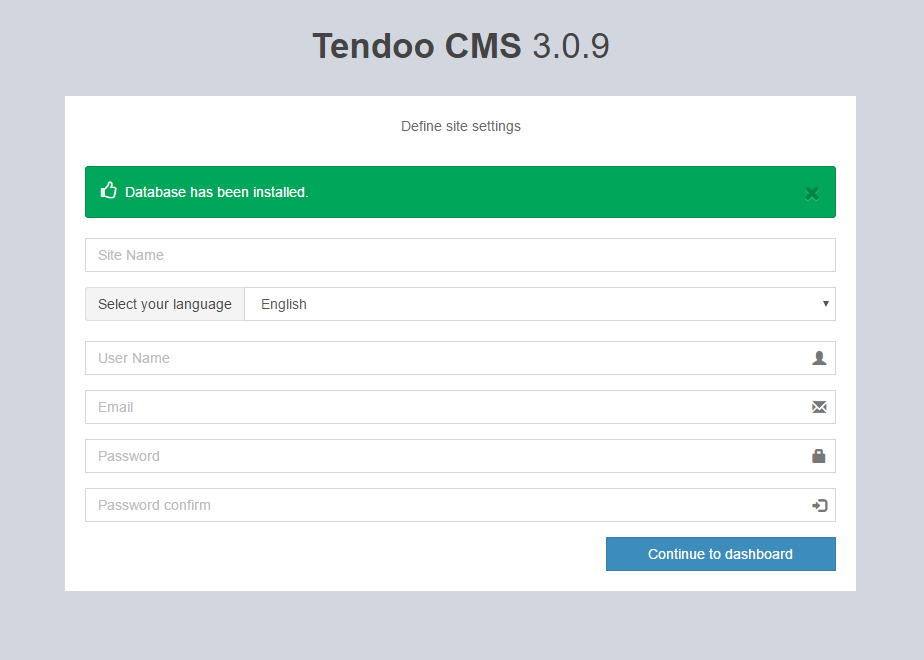The width and height of the screenshot is (924, 660).
Task: Dismiss the Database installed alert
Action: click(811, 193)
